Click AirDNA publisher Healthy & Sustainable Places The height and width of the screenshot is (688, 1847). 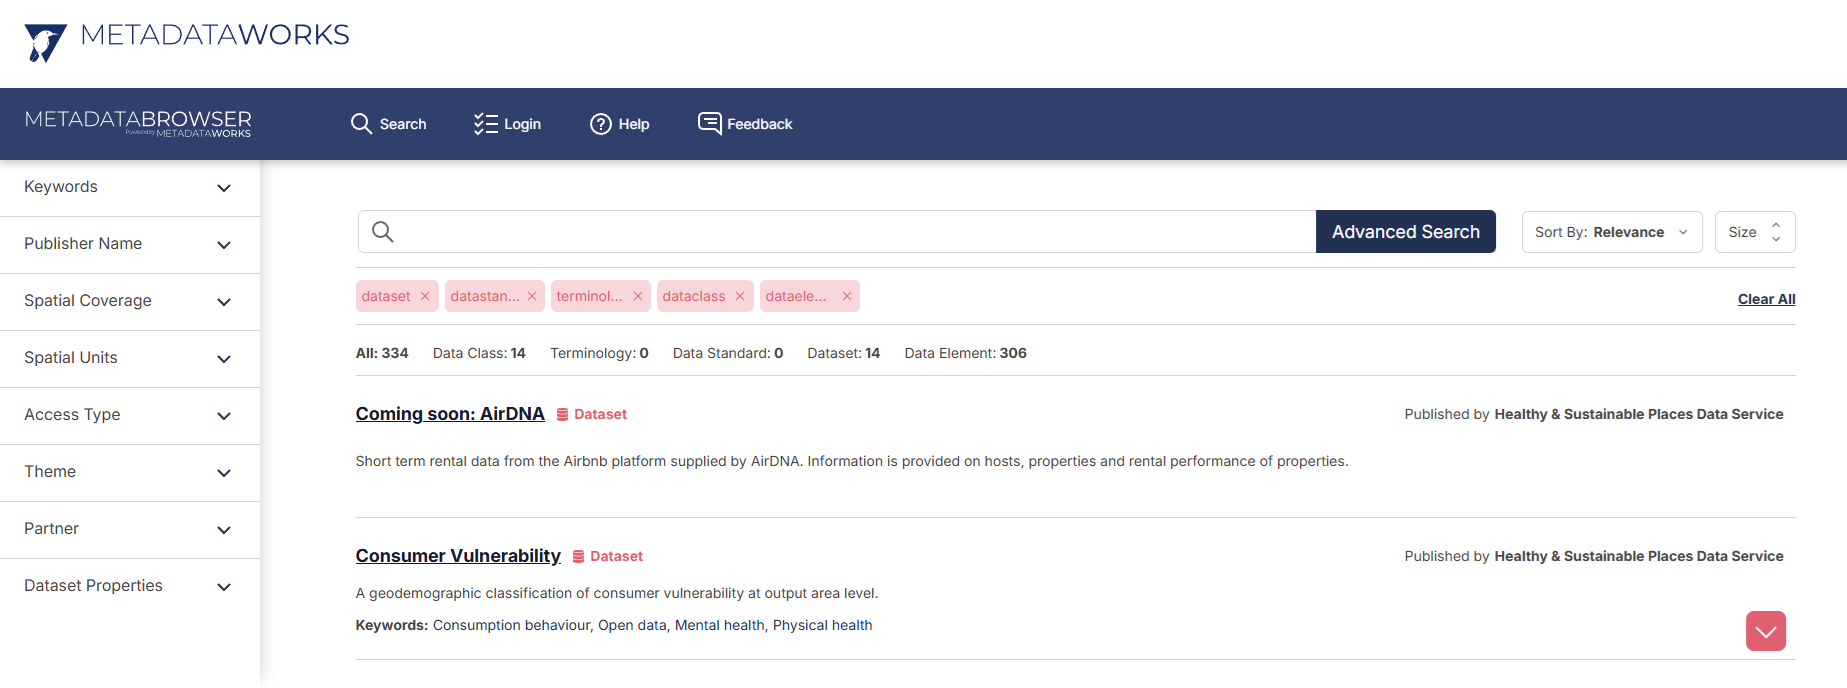(x=1639, y=414)
